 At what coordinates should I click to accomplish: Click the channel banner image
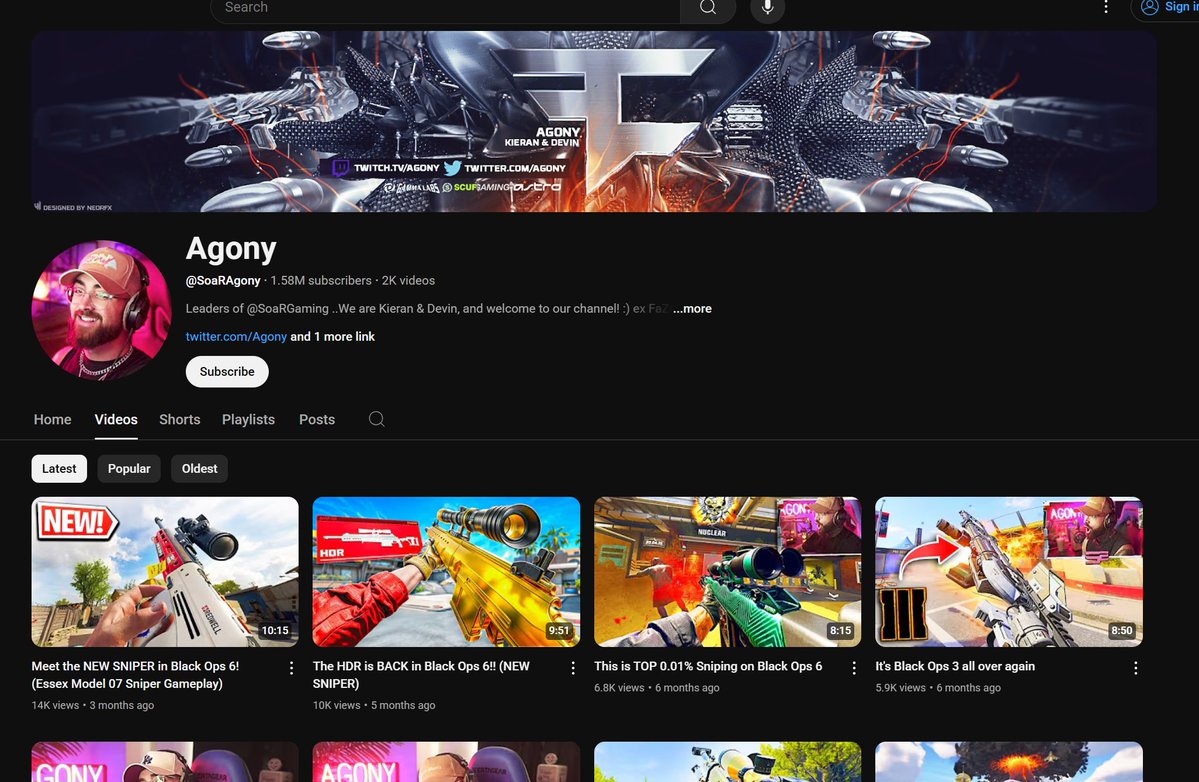click(593, 121)
